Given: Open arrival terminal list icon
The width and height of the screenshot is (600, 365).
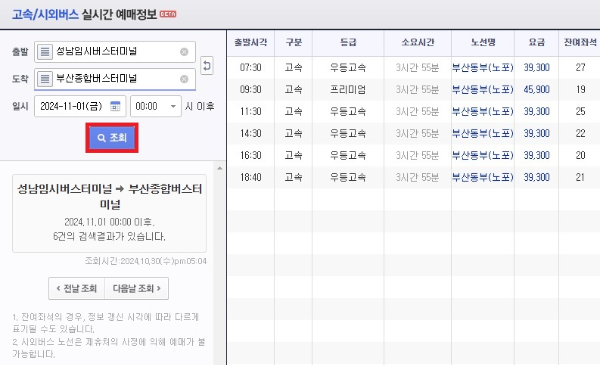Looking at the screenshot, I should [x=45, y=79].
